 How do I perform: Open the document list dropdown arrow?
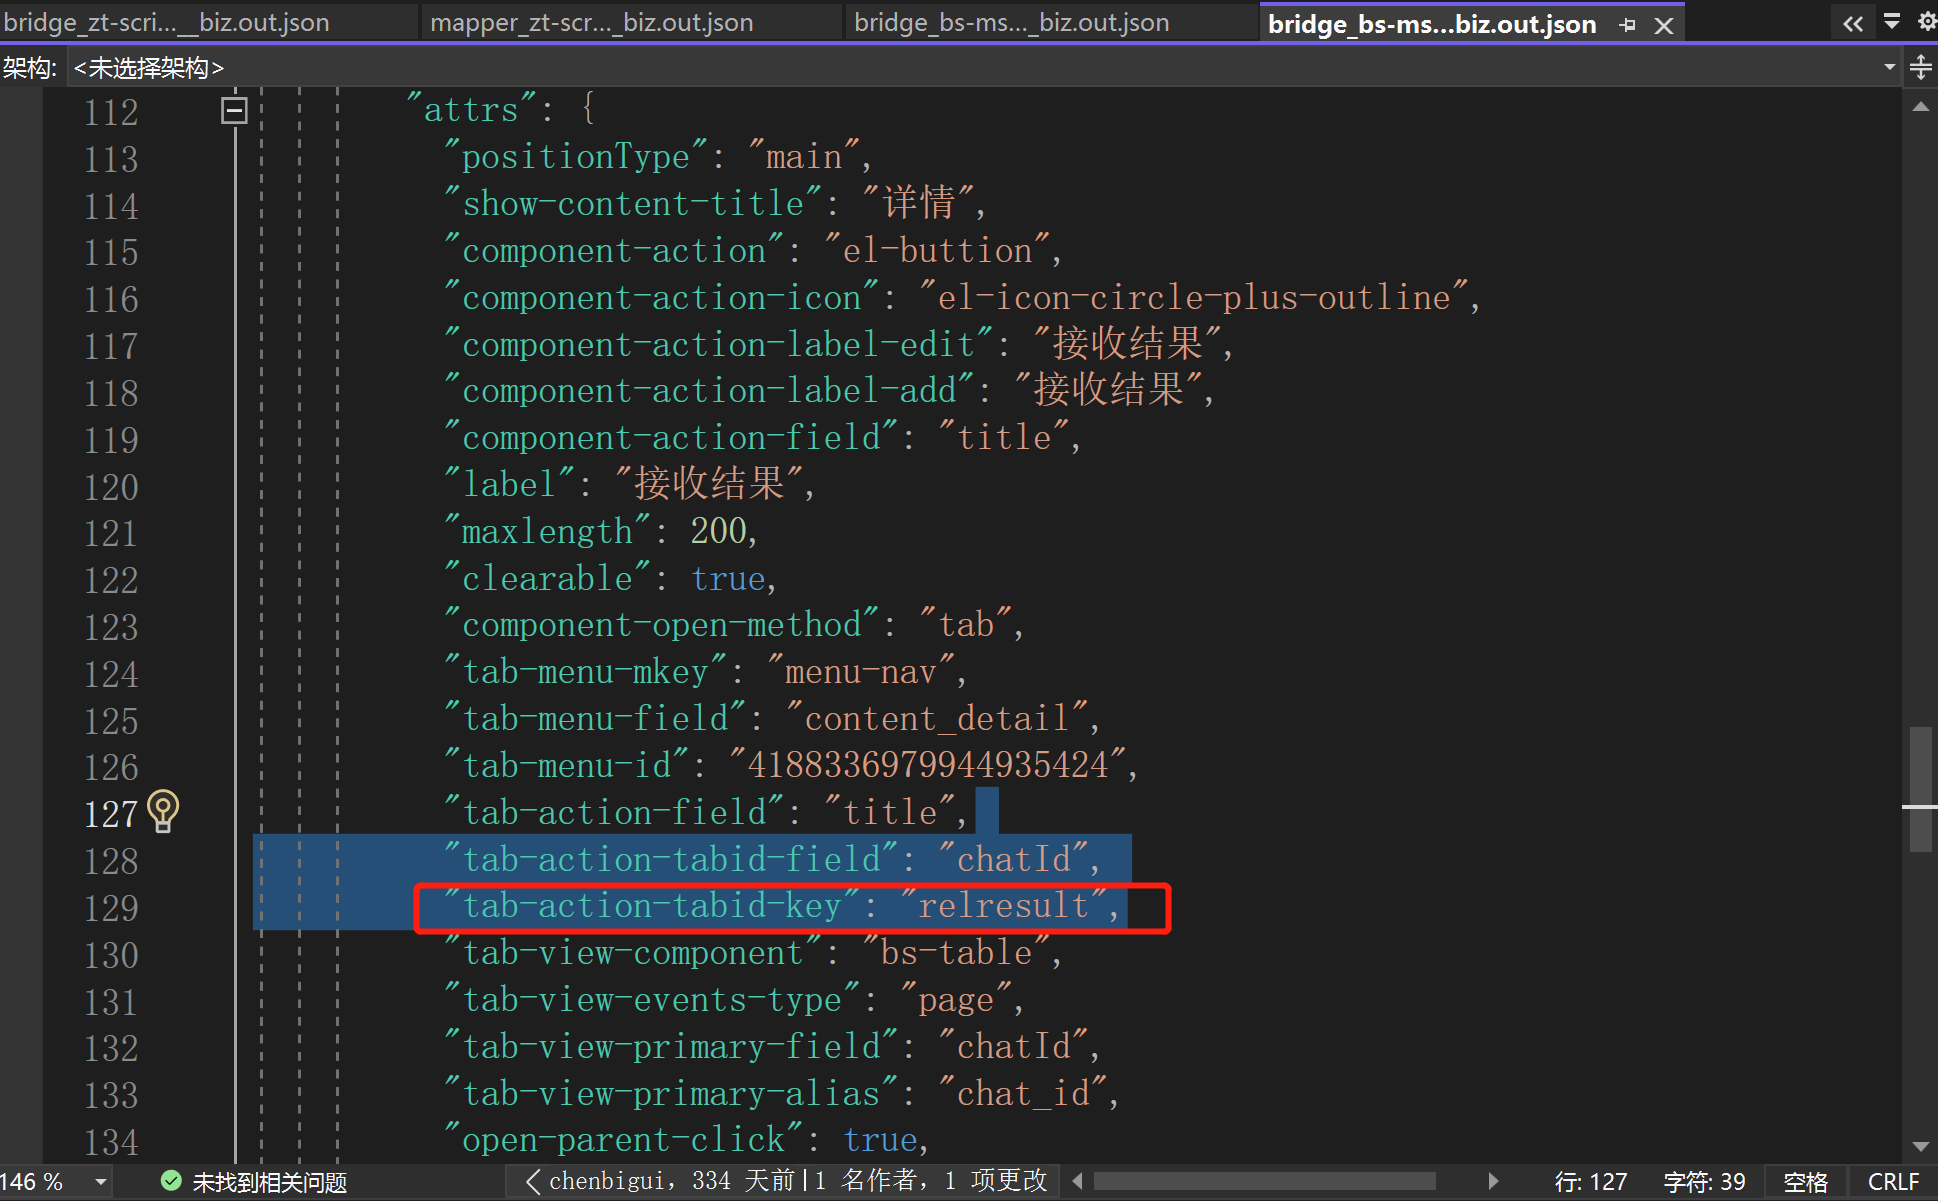[x=1891, y=21]
